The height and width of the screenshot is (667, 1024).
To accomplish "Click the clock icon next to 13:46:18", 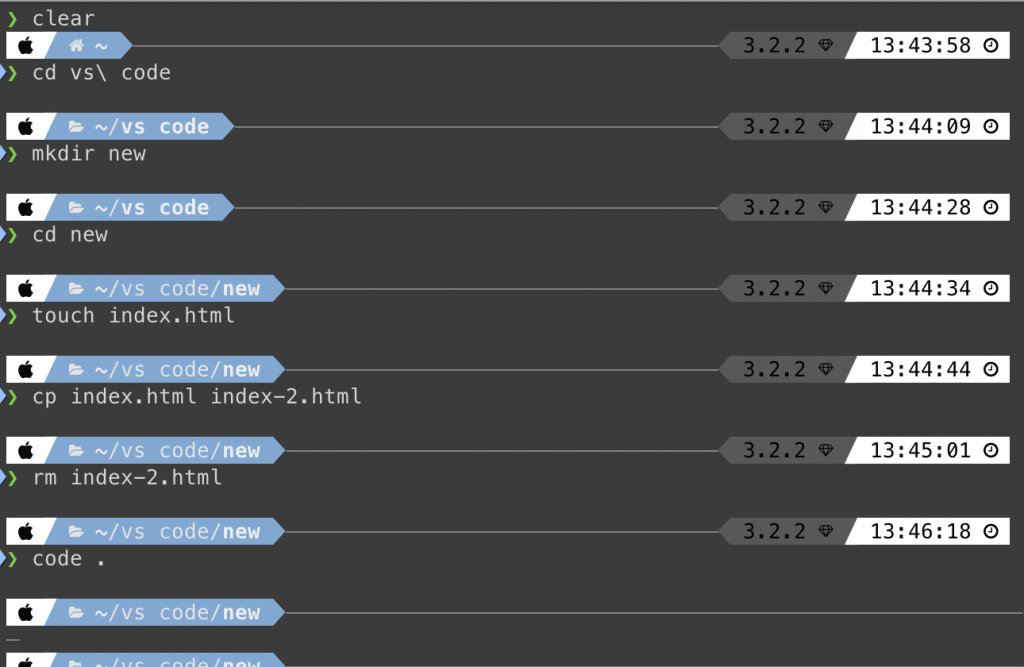I will pyautogui.click(x=991, y=531).
